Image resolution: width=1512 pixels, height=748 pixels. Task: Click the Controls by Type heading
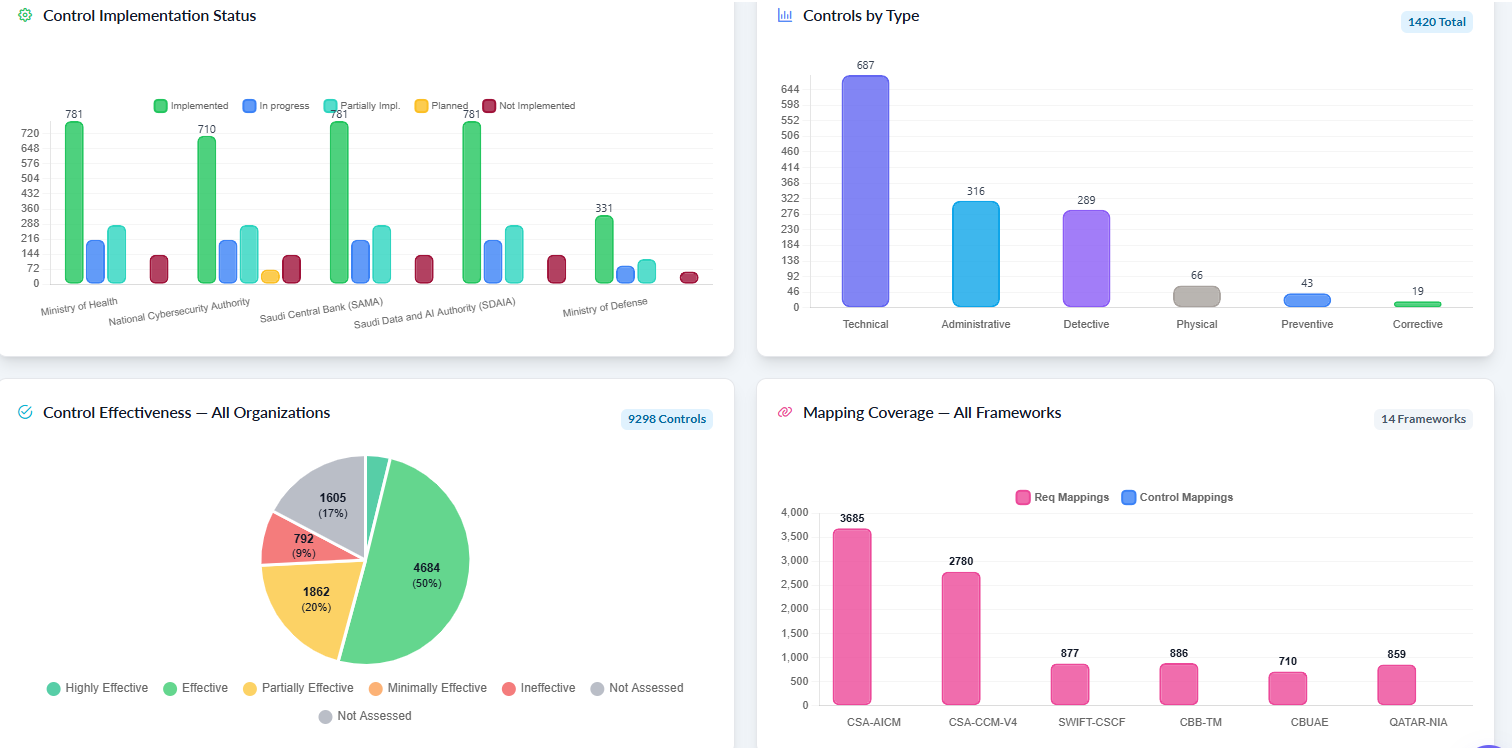pos(861,16)
